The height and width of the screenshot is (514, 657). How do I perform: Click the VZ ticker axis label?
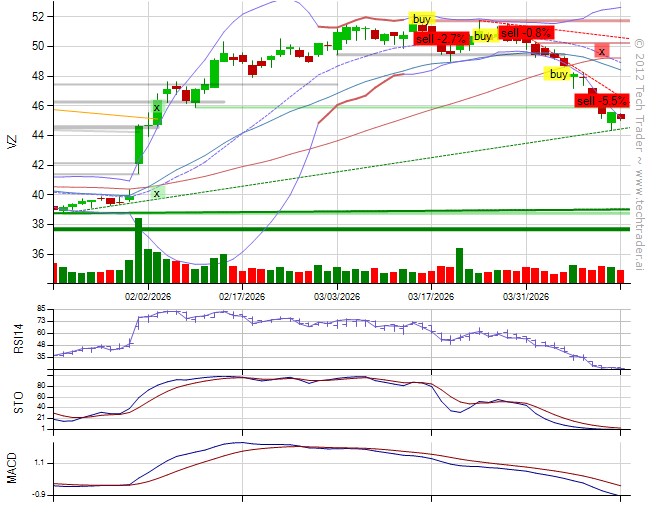click(x=12, y=141)
